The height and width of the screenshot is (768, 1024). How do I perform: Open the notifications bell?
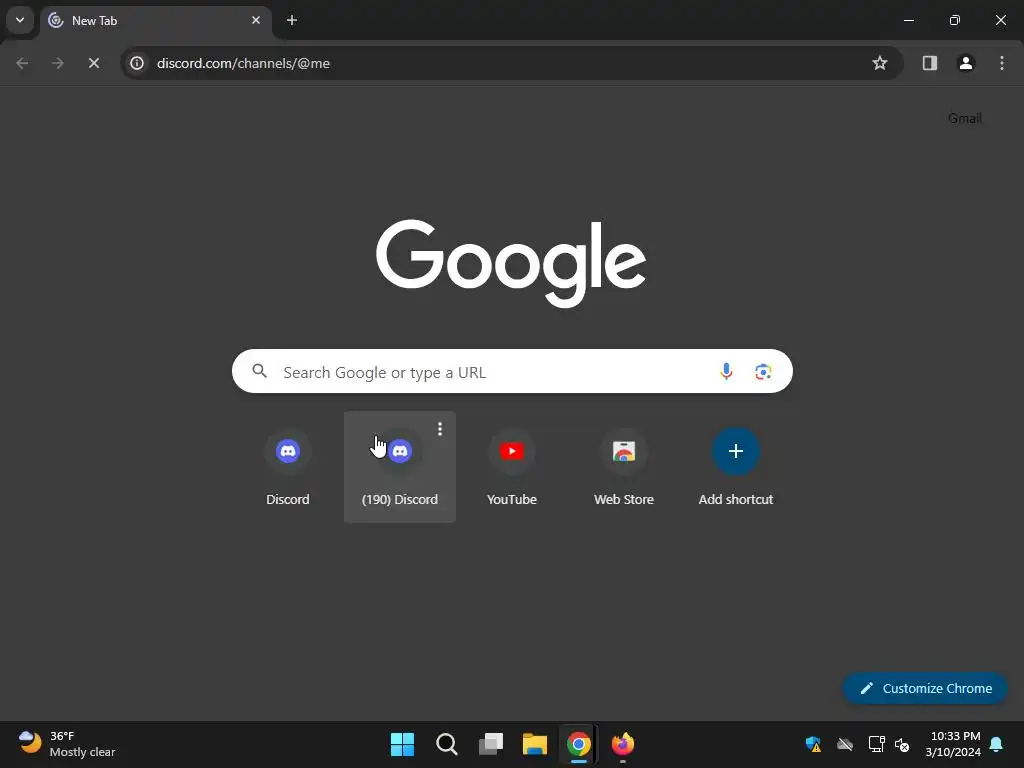point(997,744)
